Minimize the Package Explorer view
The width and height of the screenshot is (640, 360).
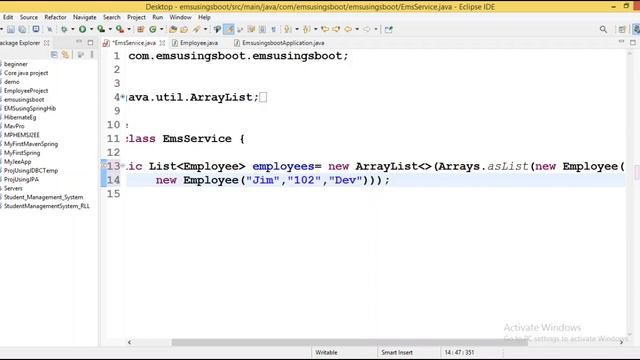click(79, 42)
